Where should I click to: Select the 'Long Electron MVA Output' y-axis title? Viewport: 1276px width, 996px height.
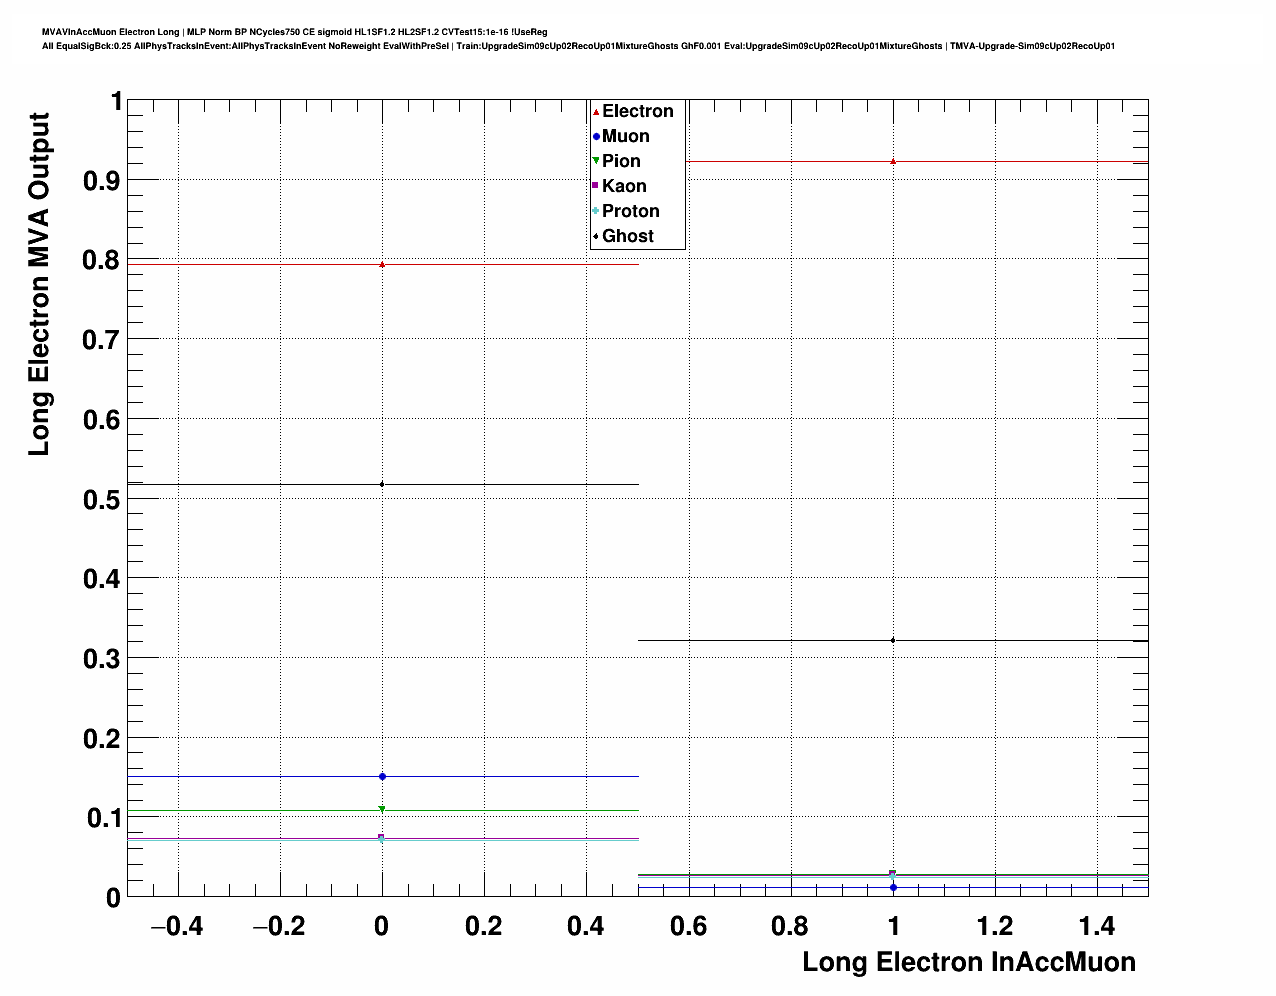(39, 284)
